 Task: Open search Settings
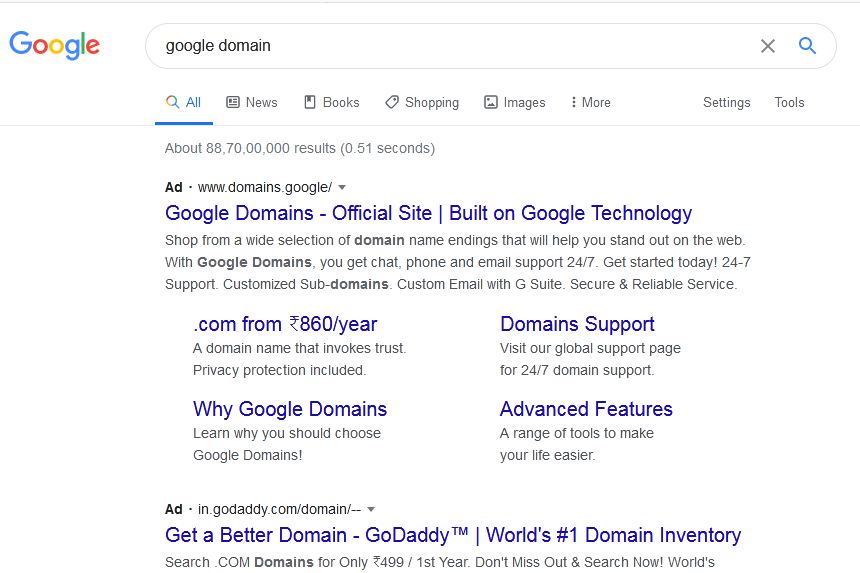(726, 103)
